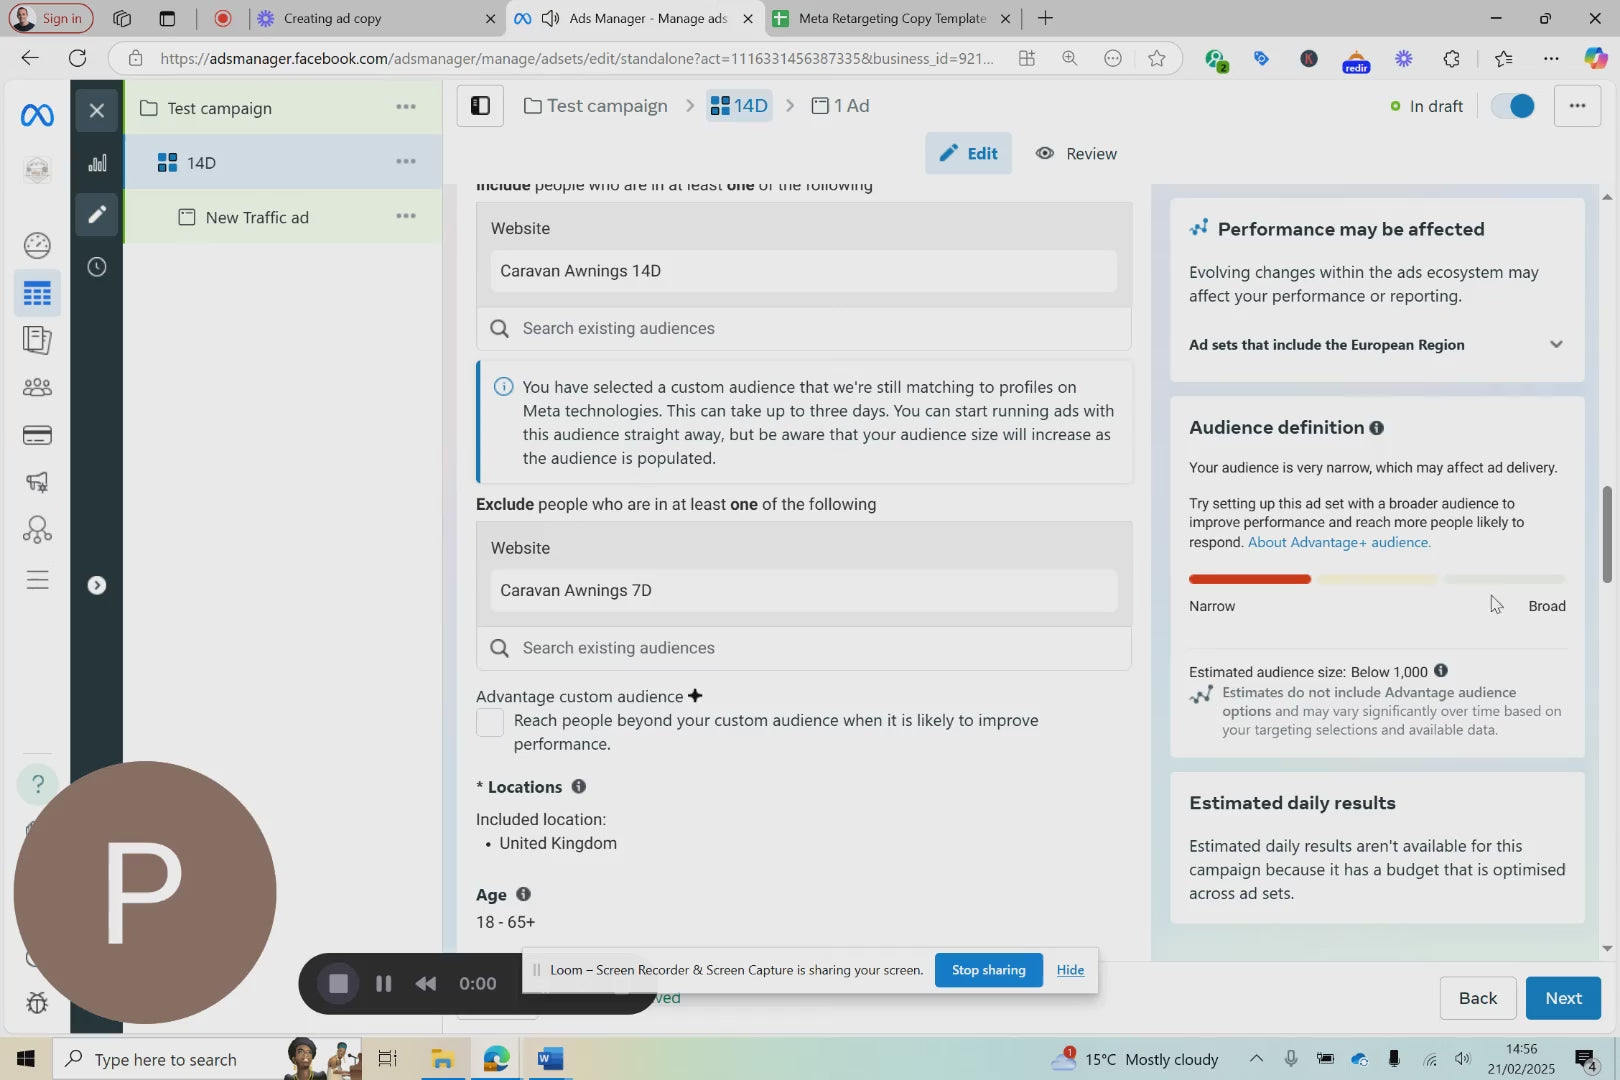
Task: Open the About Advantage+ audience link
Action: [x=1339, y=542]
